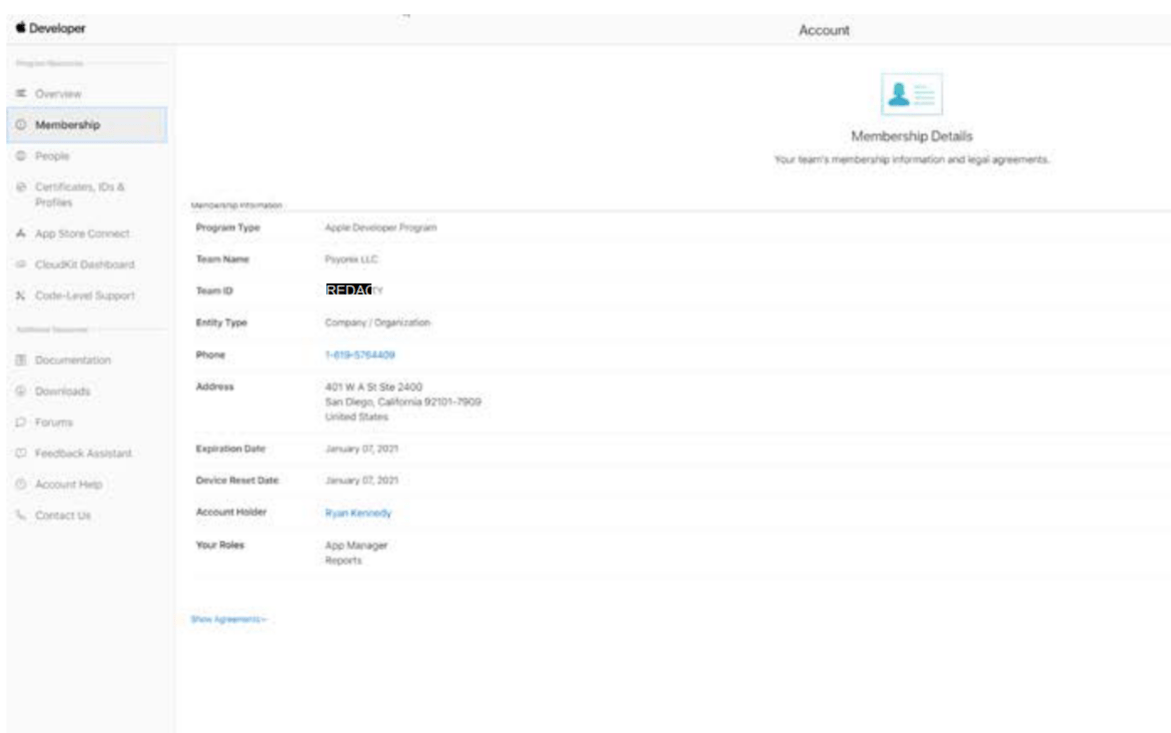
Task: Go to the People page
Action: (x=52, y=156)
